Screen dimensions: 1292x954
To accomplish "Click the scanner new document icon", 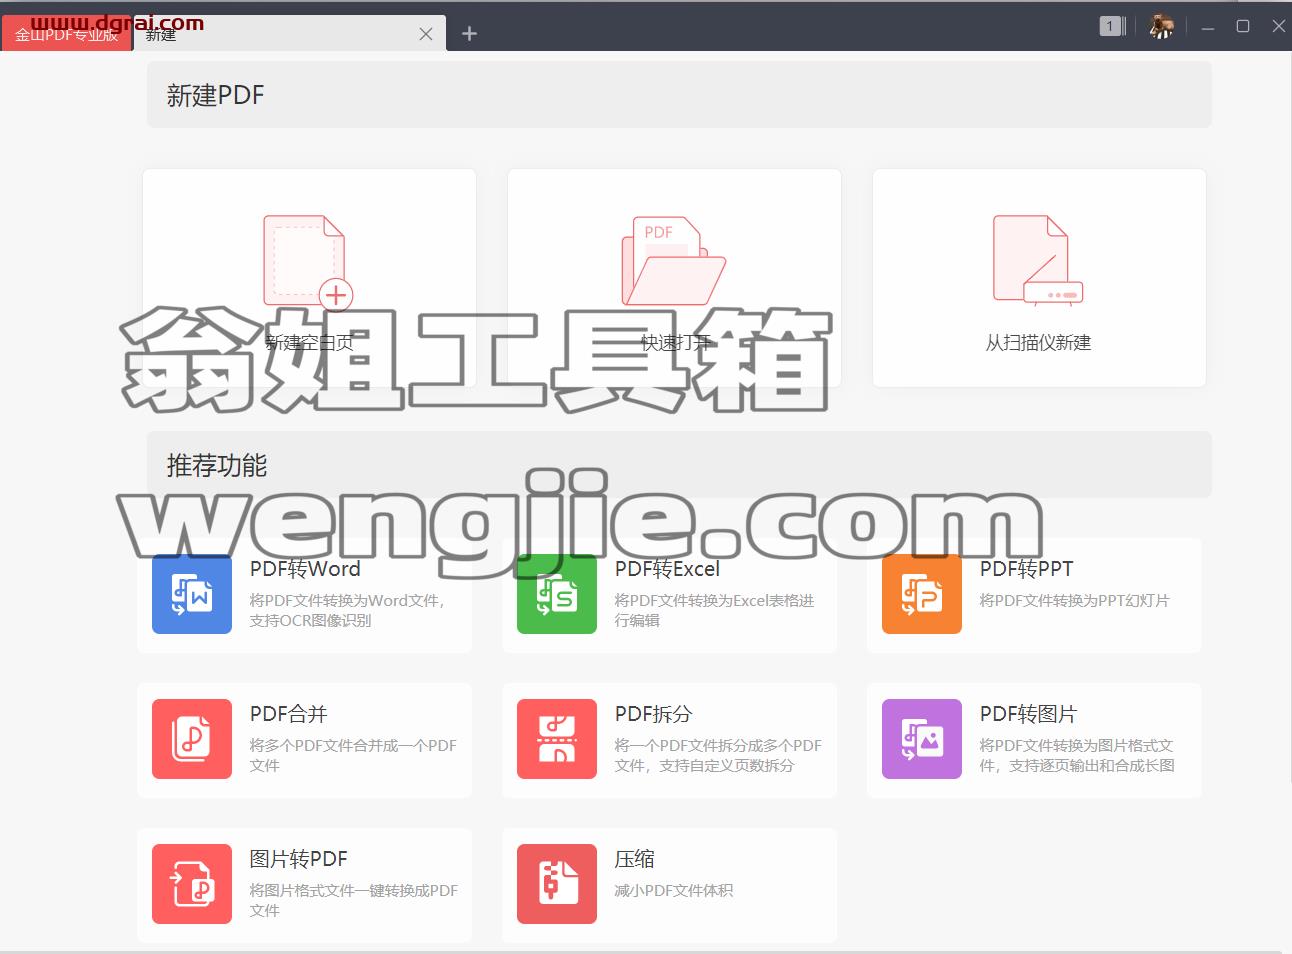I will [x=1038, y=260].
